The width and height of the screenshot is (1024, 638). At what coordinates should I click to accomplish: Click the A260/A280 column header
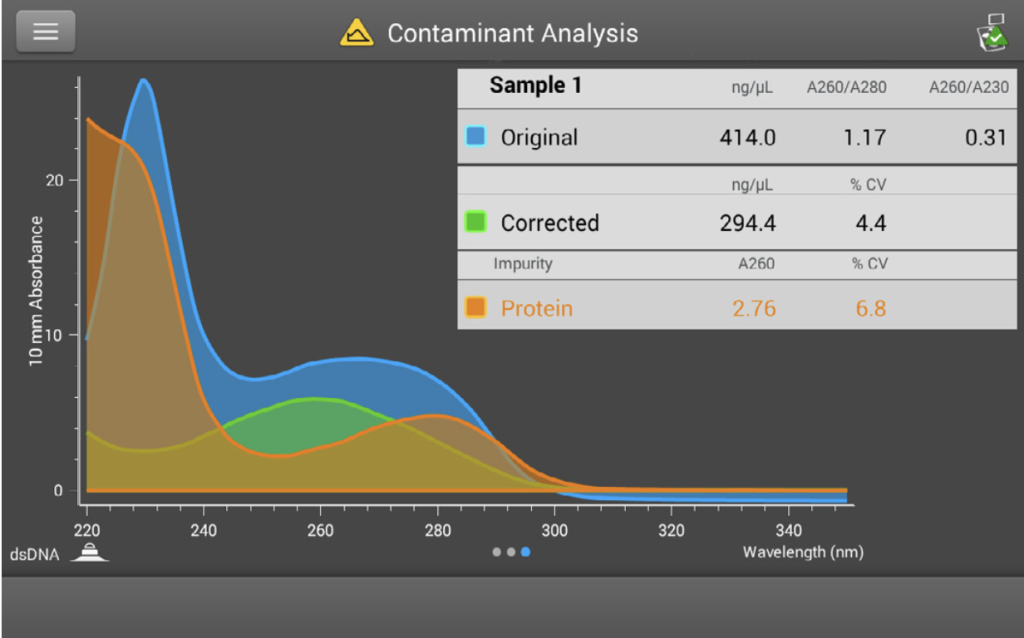point(846,87)
